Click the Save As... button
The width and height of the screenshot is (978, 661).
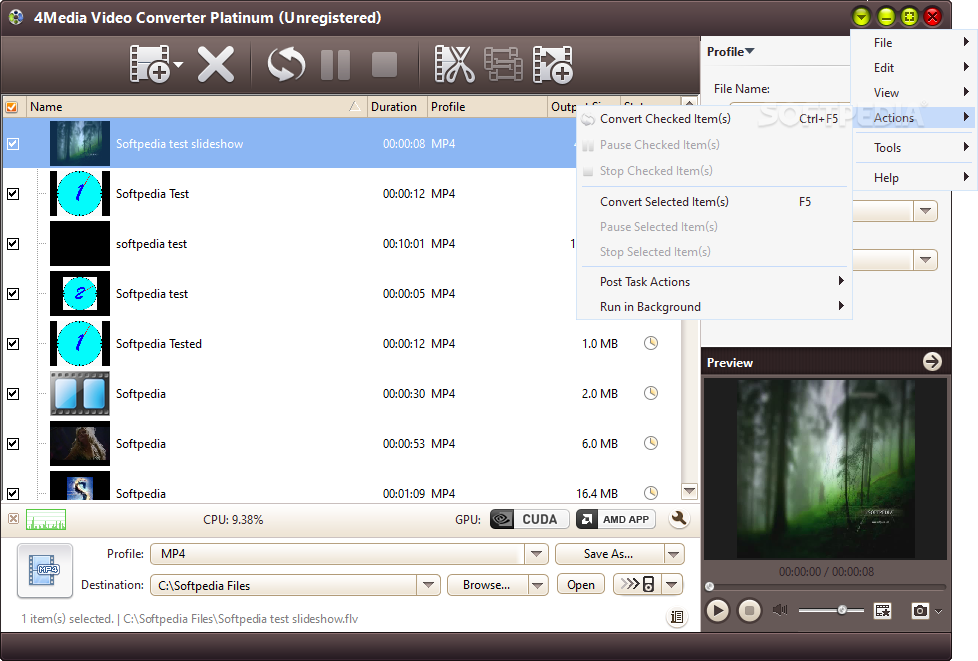(608, 554)
